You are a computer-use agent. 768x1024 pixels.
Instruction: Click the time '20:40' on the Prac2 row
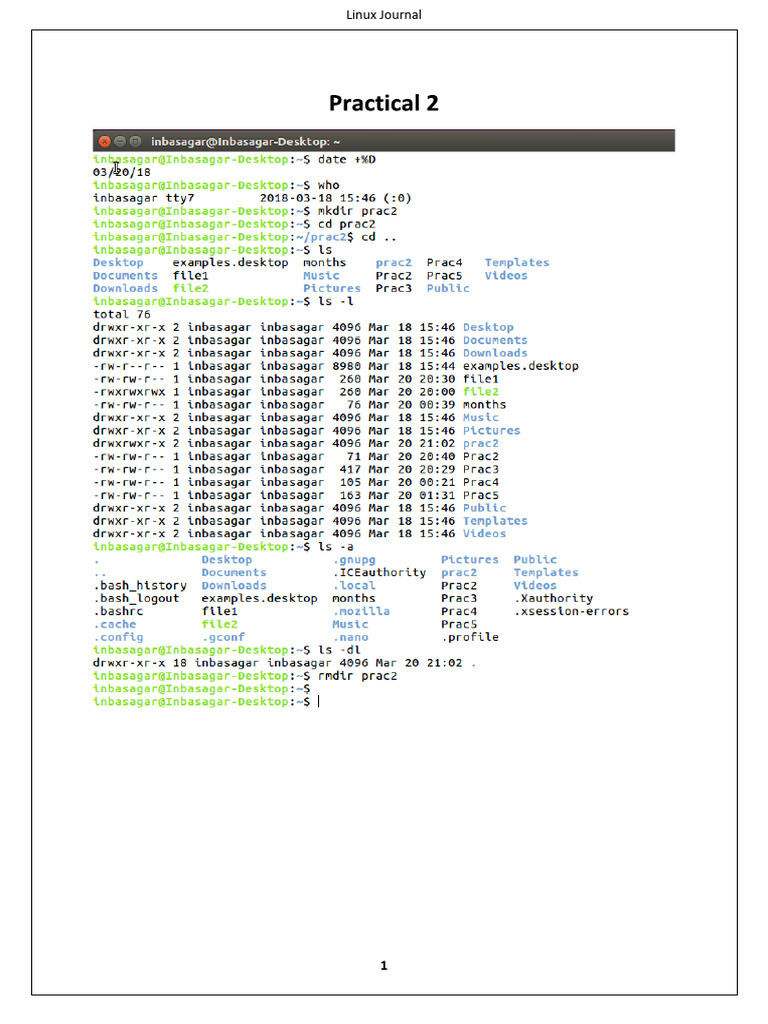click(x=437, y=456)
